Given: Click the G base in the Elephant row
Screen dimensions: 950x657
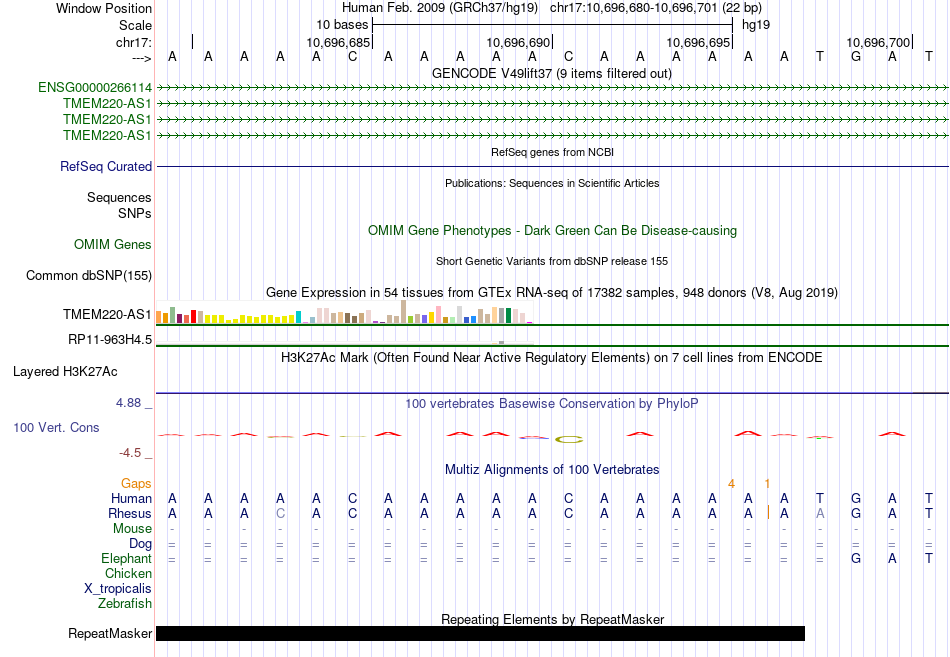Looking at the screenshot, I should [855, 559].
